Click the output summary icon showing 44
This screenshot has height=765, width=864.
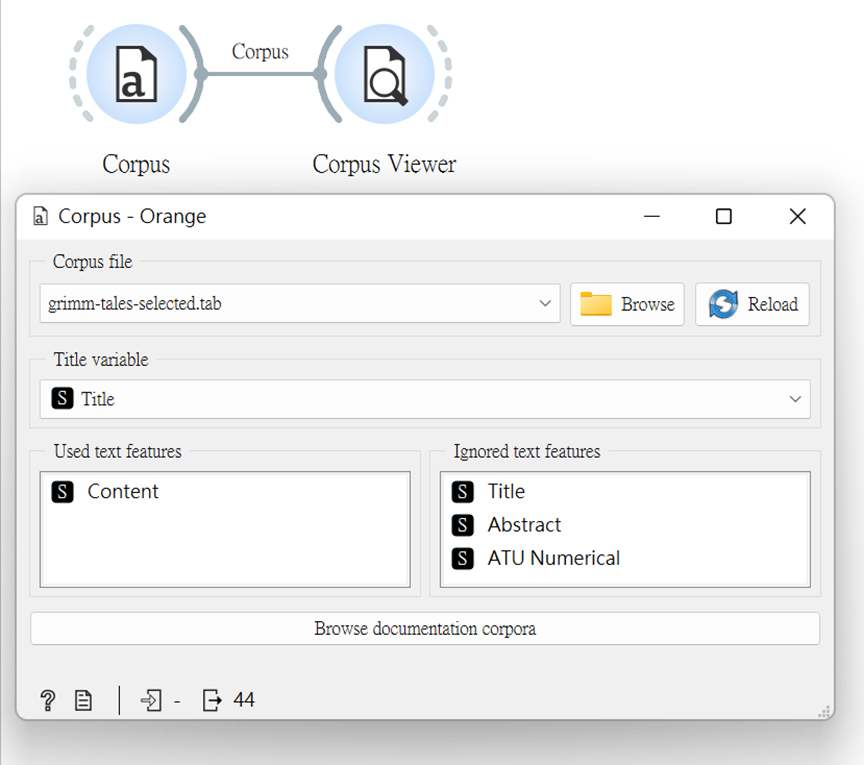[x=212, y=701]
